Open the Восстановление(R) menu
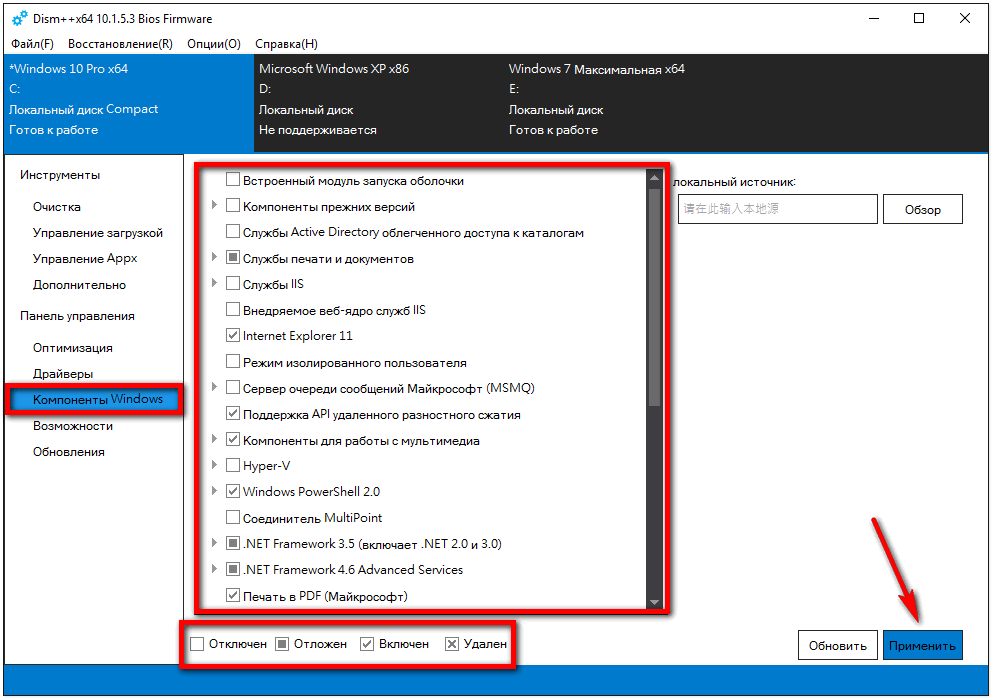Image resolution: width=993 pixels, height=700 pixels. [120, 44]
